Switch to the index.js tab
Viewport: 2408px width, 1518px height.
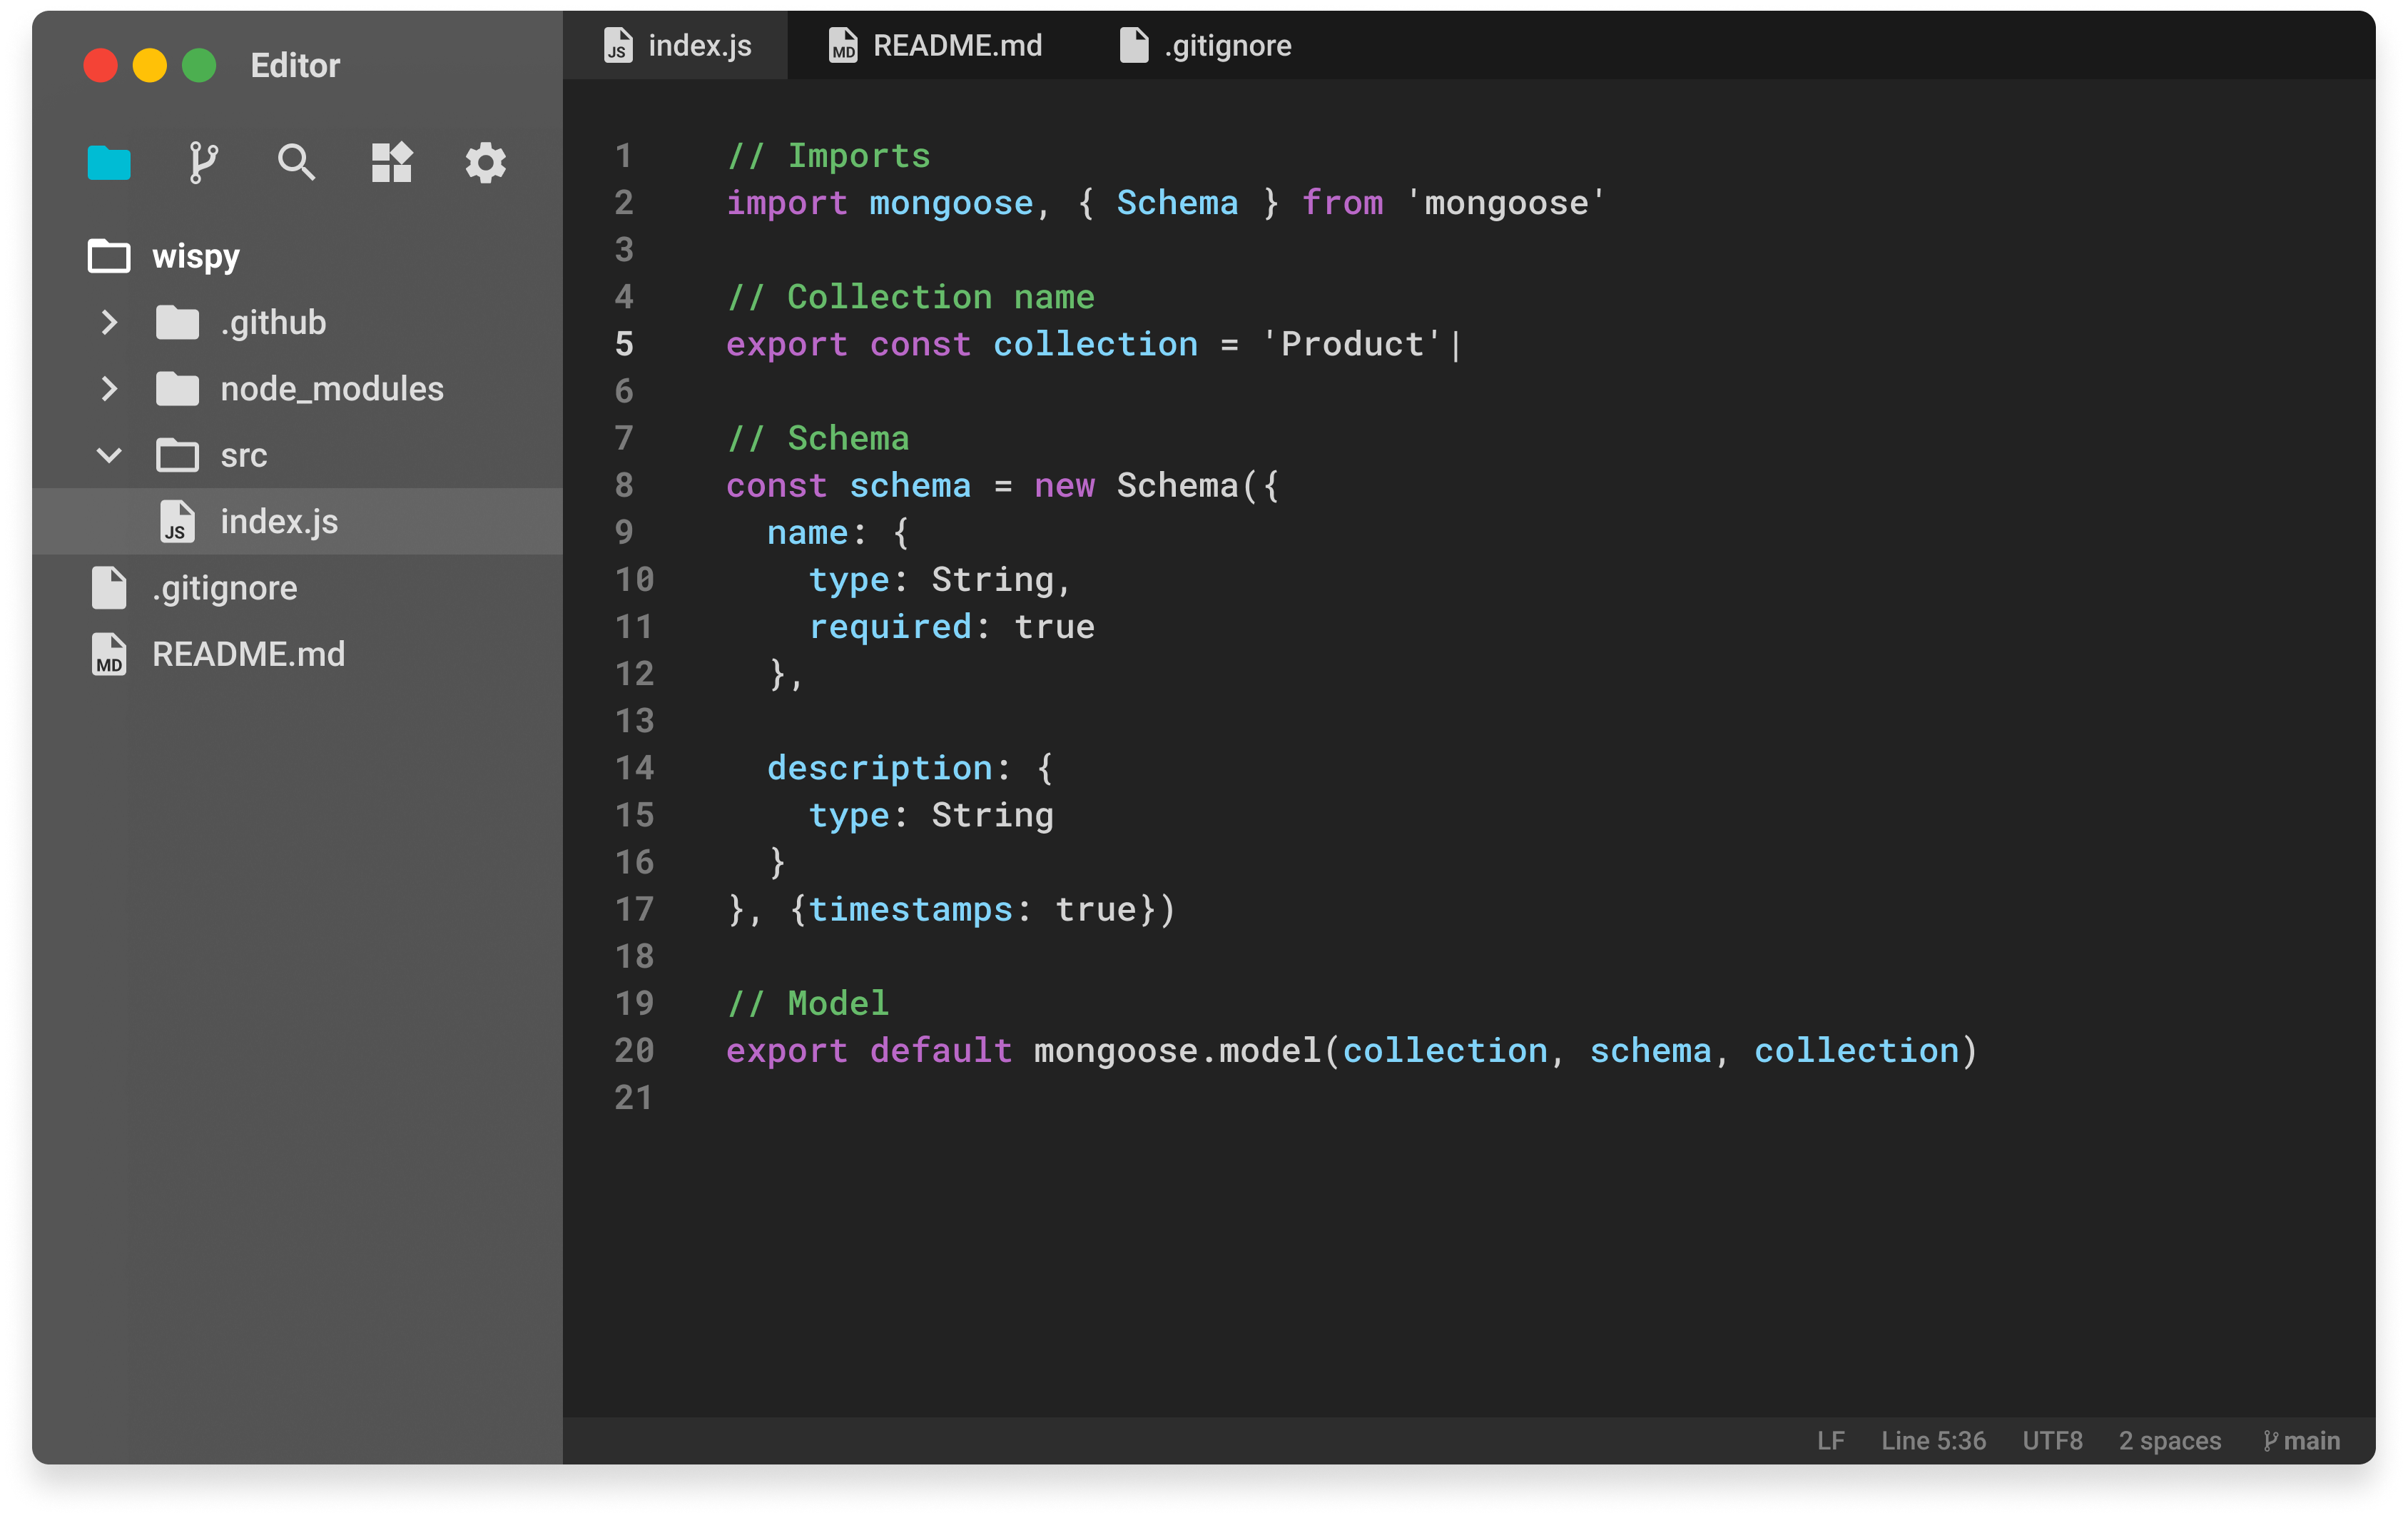coord(676,45)
